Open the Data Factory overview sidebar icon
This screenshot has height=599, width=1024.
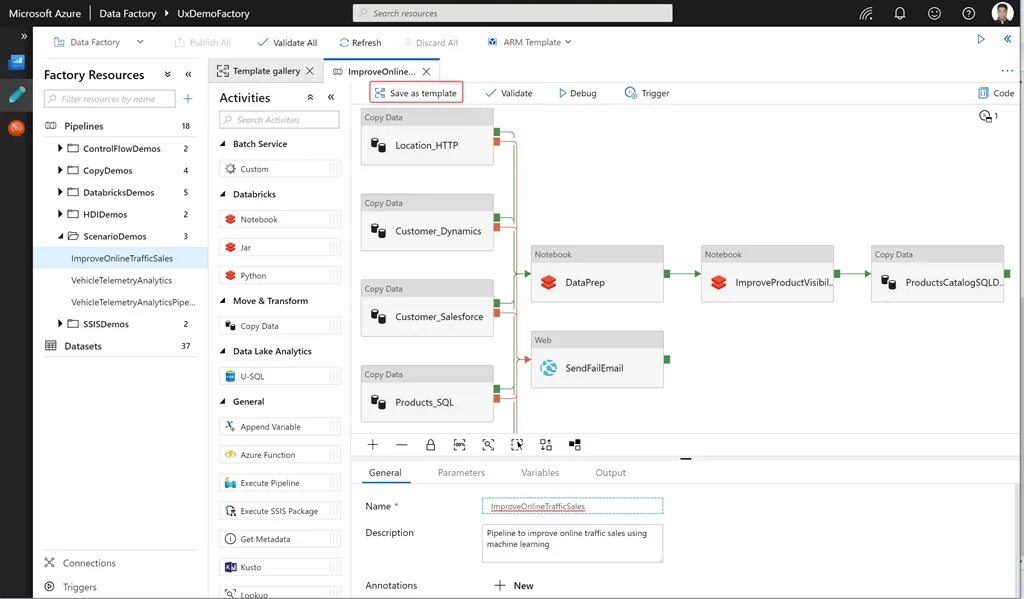16,62
